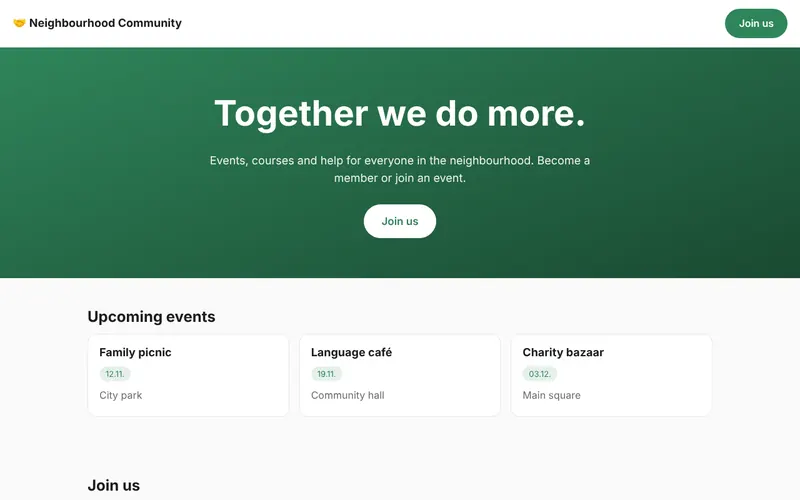800x500 pixels.
Task: Click the hero description paragraph
Action: click(x=399, y=169)
